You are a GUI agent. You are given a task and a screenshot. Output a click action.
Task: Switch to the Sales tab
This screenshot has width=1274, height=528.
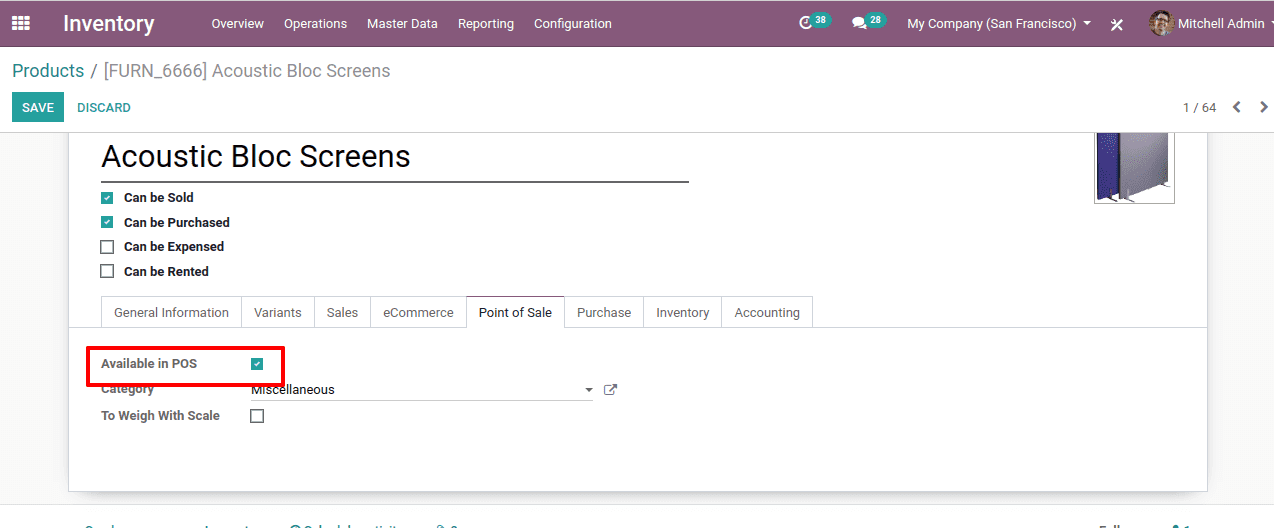[x=342, y=312]
